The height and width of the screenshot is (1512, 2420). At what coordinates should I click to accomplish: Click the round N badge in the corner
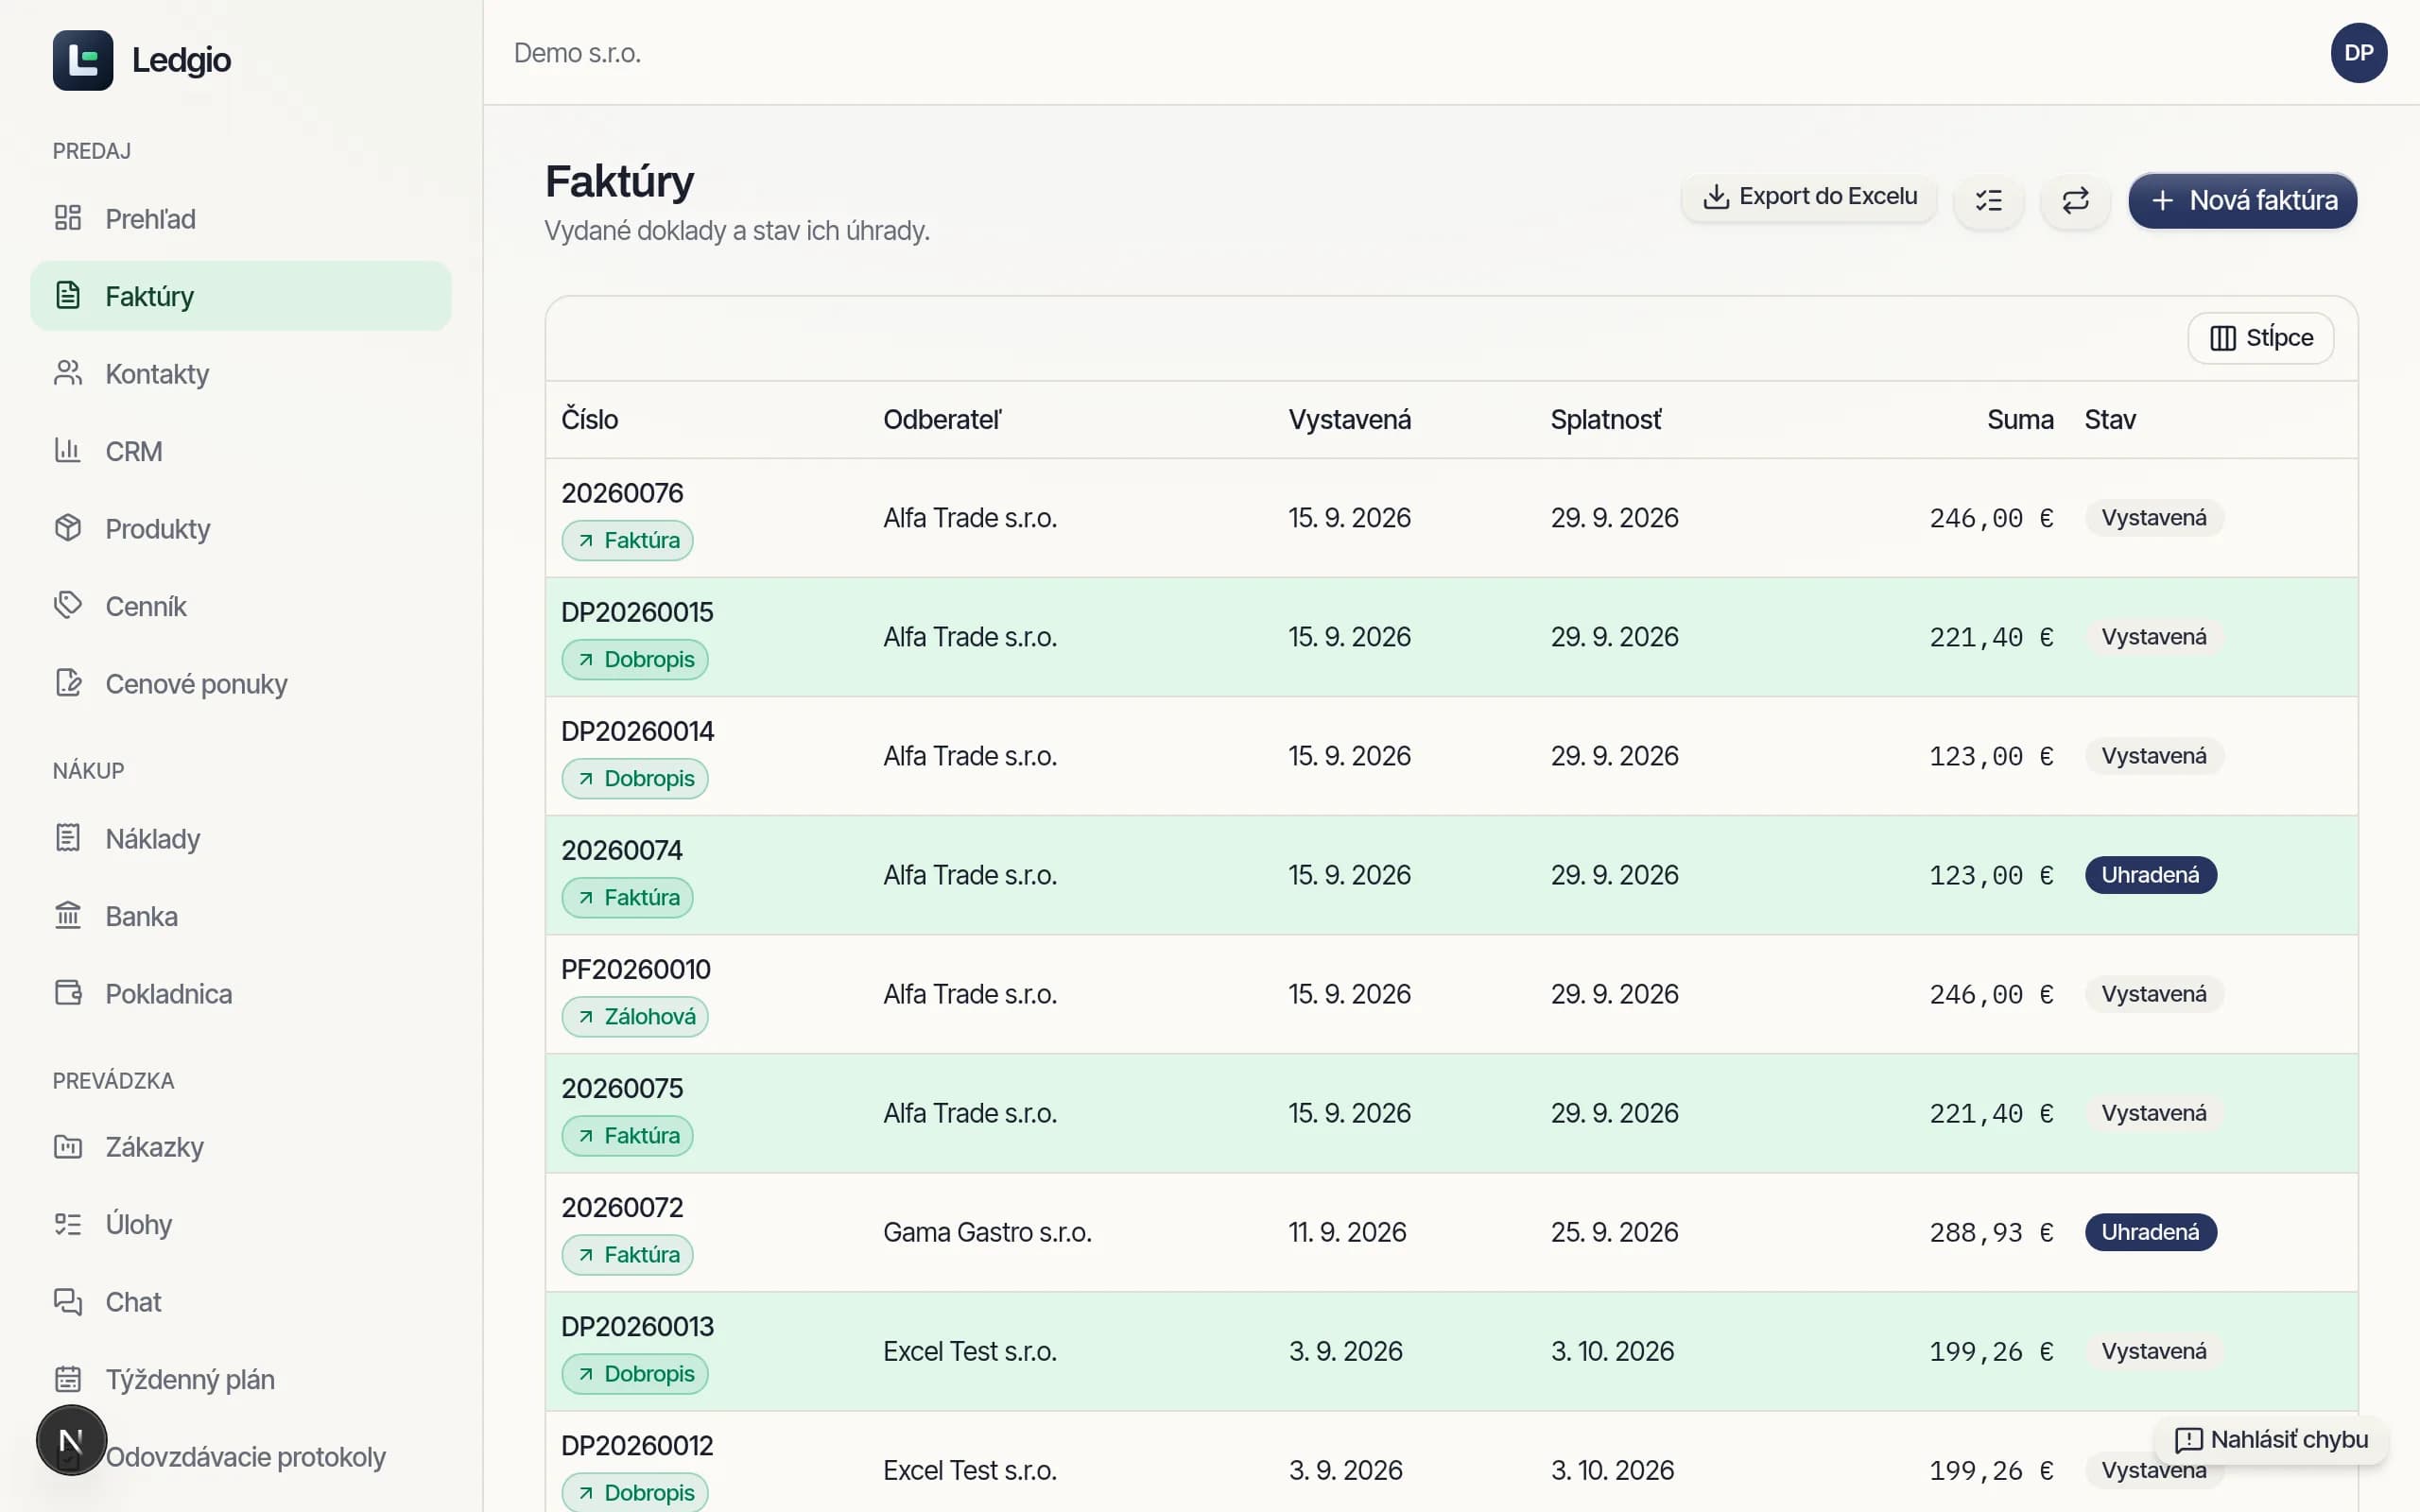(x=71, y=1440)
